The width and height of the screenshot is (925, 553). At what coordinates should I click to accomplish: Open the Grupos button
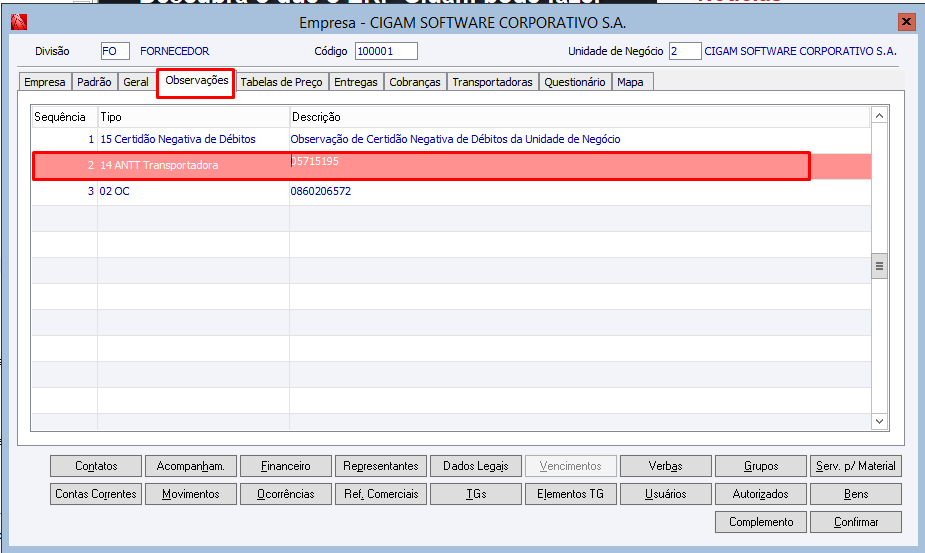tap(761, 466)
